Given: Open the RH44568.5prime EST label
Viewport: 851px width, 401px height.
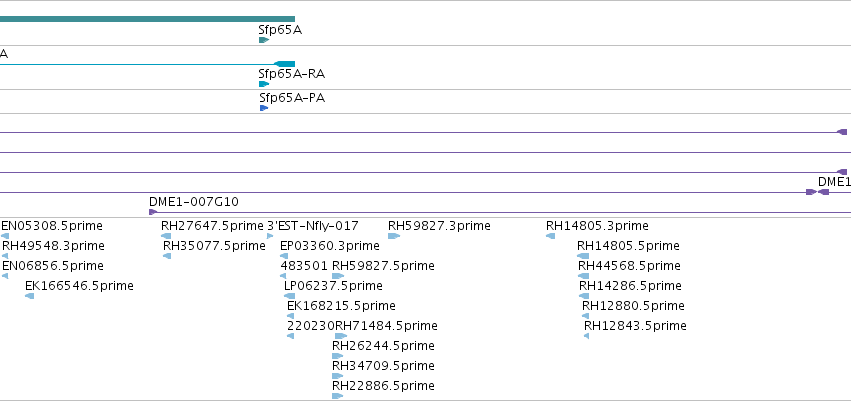Looking at the screenshot, I should point(629,265).
